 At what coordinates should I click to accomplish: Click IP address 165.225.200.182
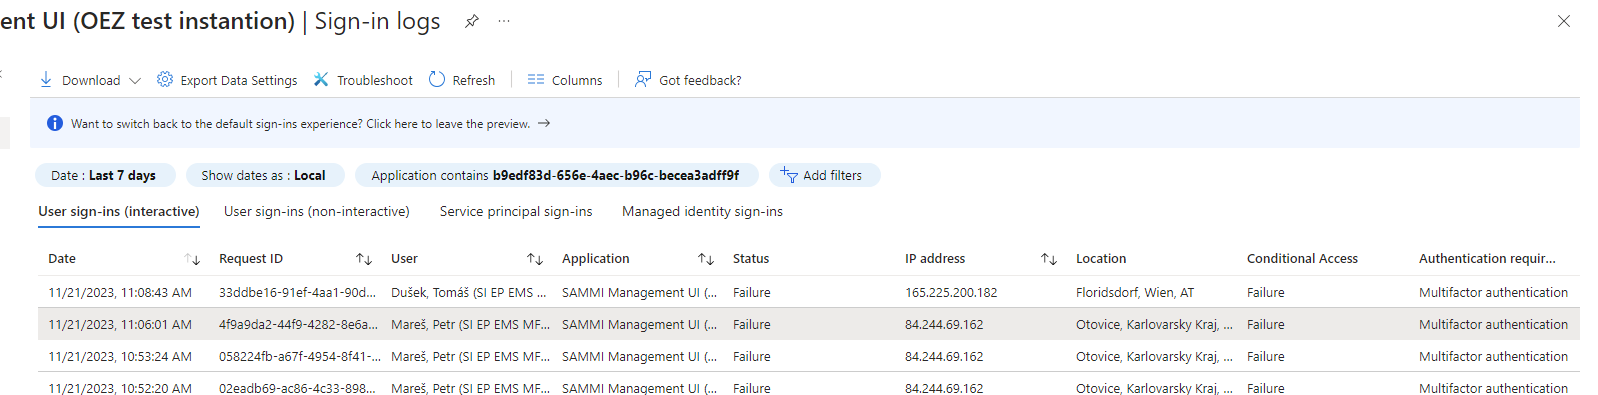click(x=951, y=293)
